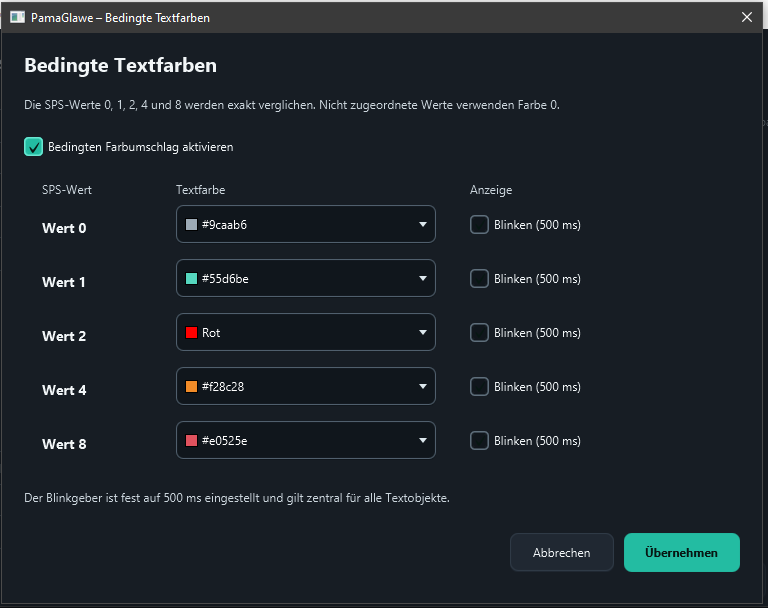This screenshot has width=768, height=608.
Task: Check Blinken (500 ms) for Wert 8
Action: pos(479,440)
